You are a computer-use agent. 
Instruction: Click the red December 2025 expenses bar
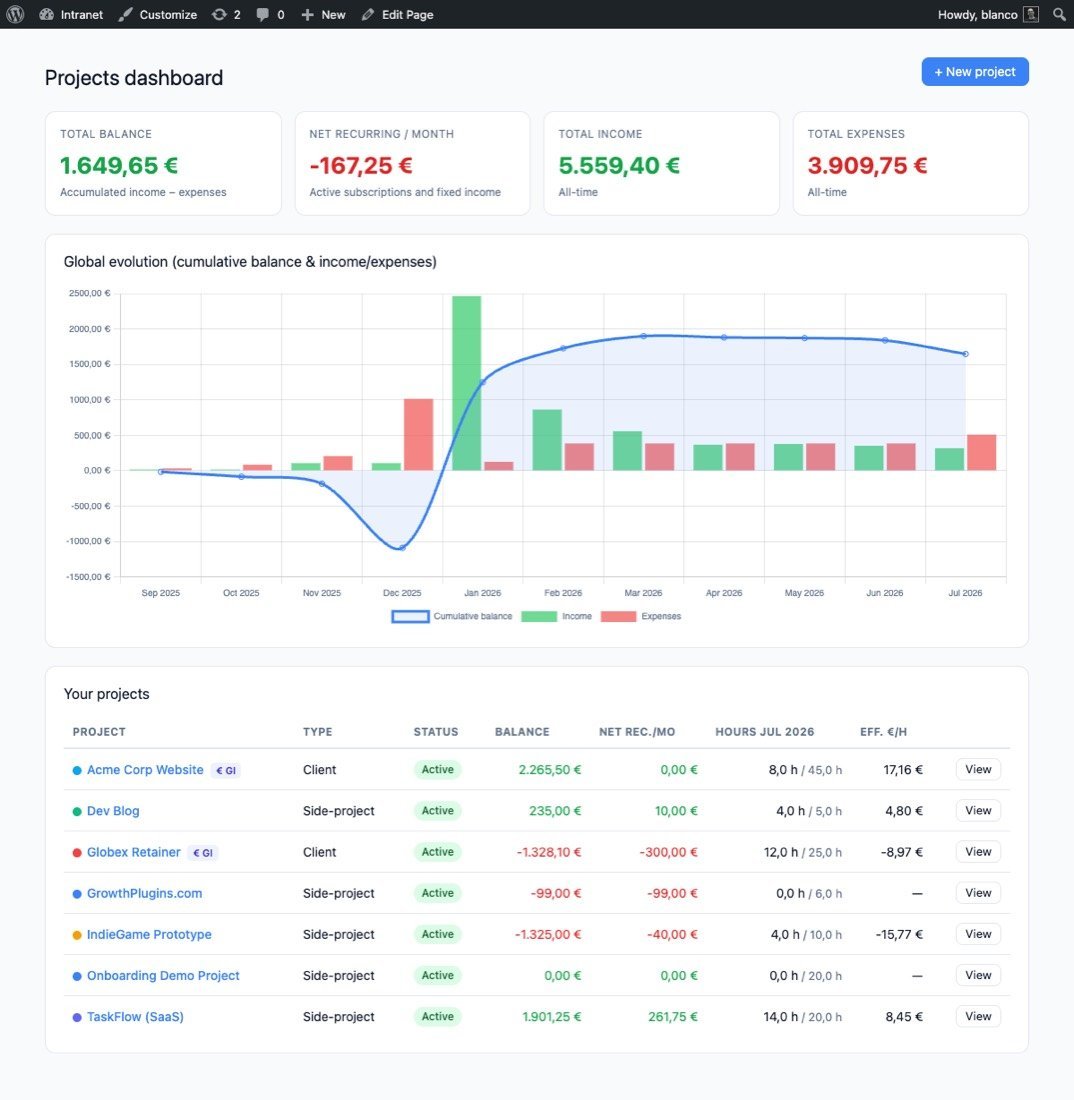point(419,434)
